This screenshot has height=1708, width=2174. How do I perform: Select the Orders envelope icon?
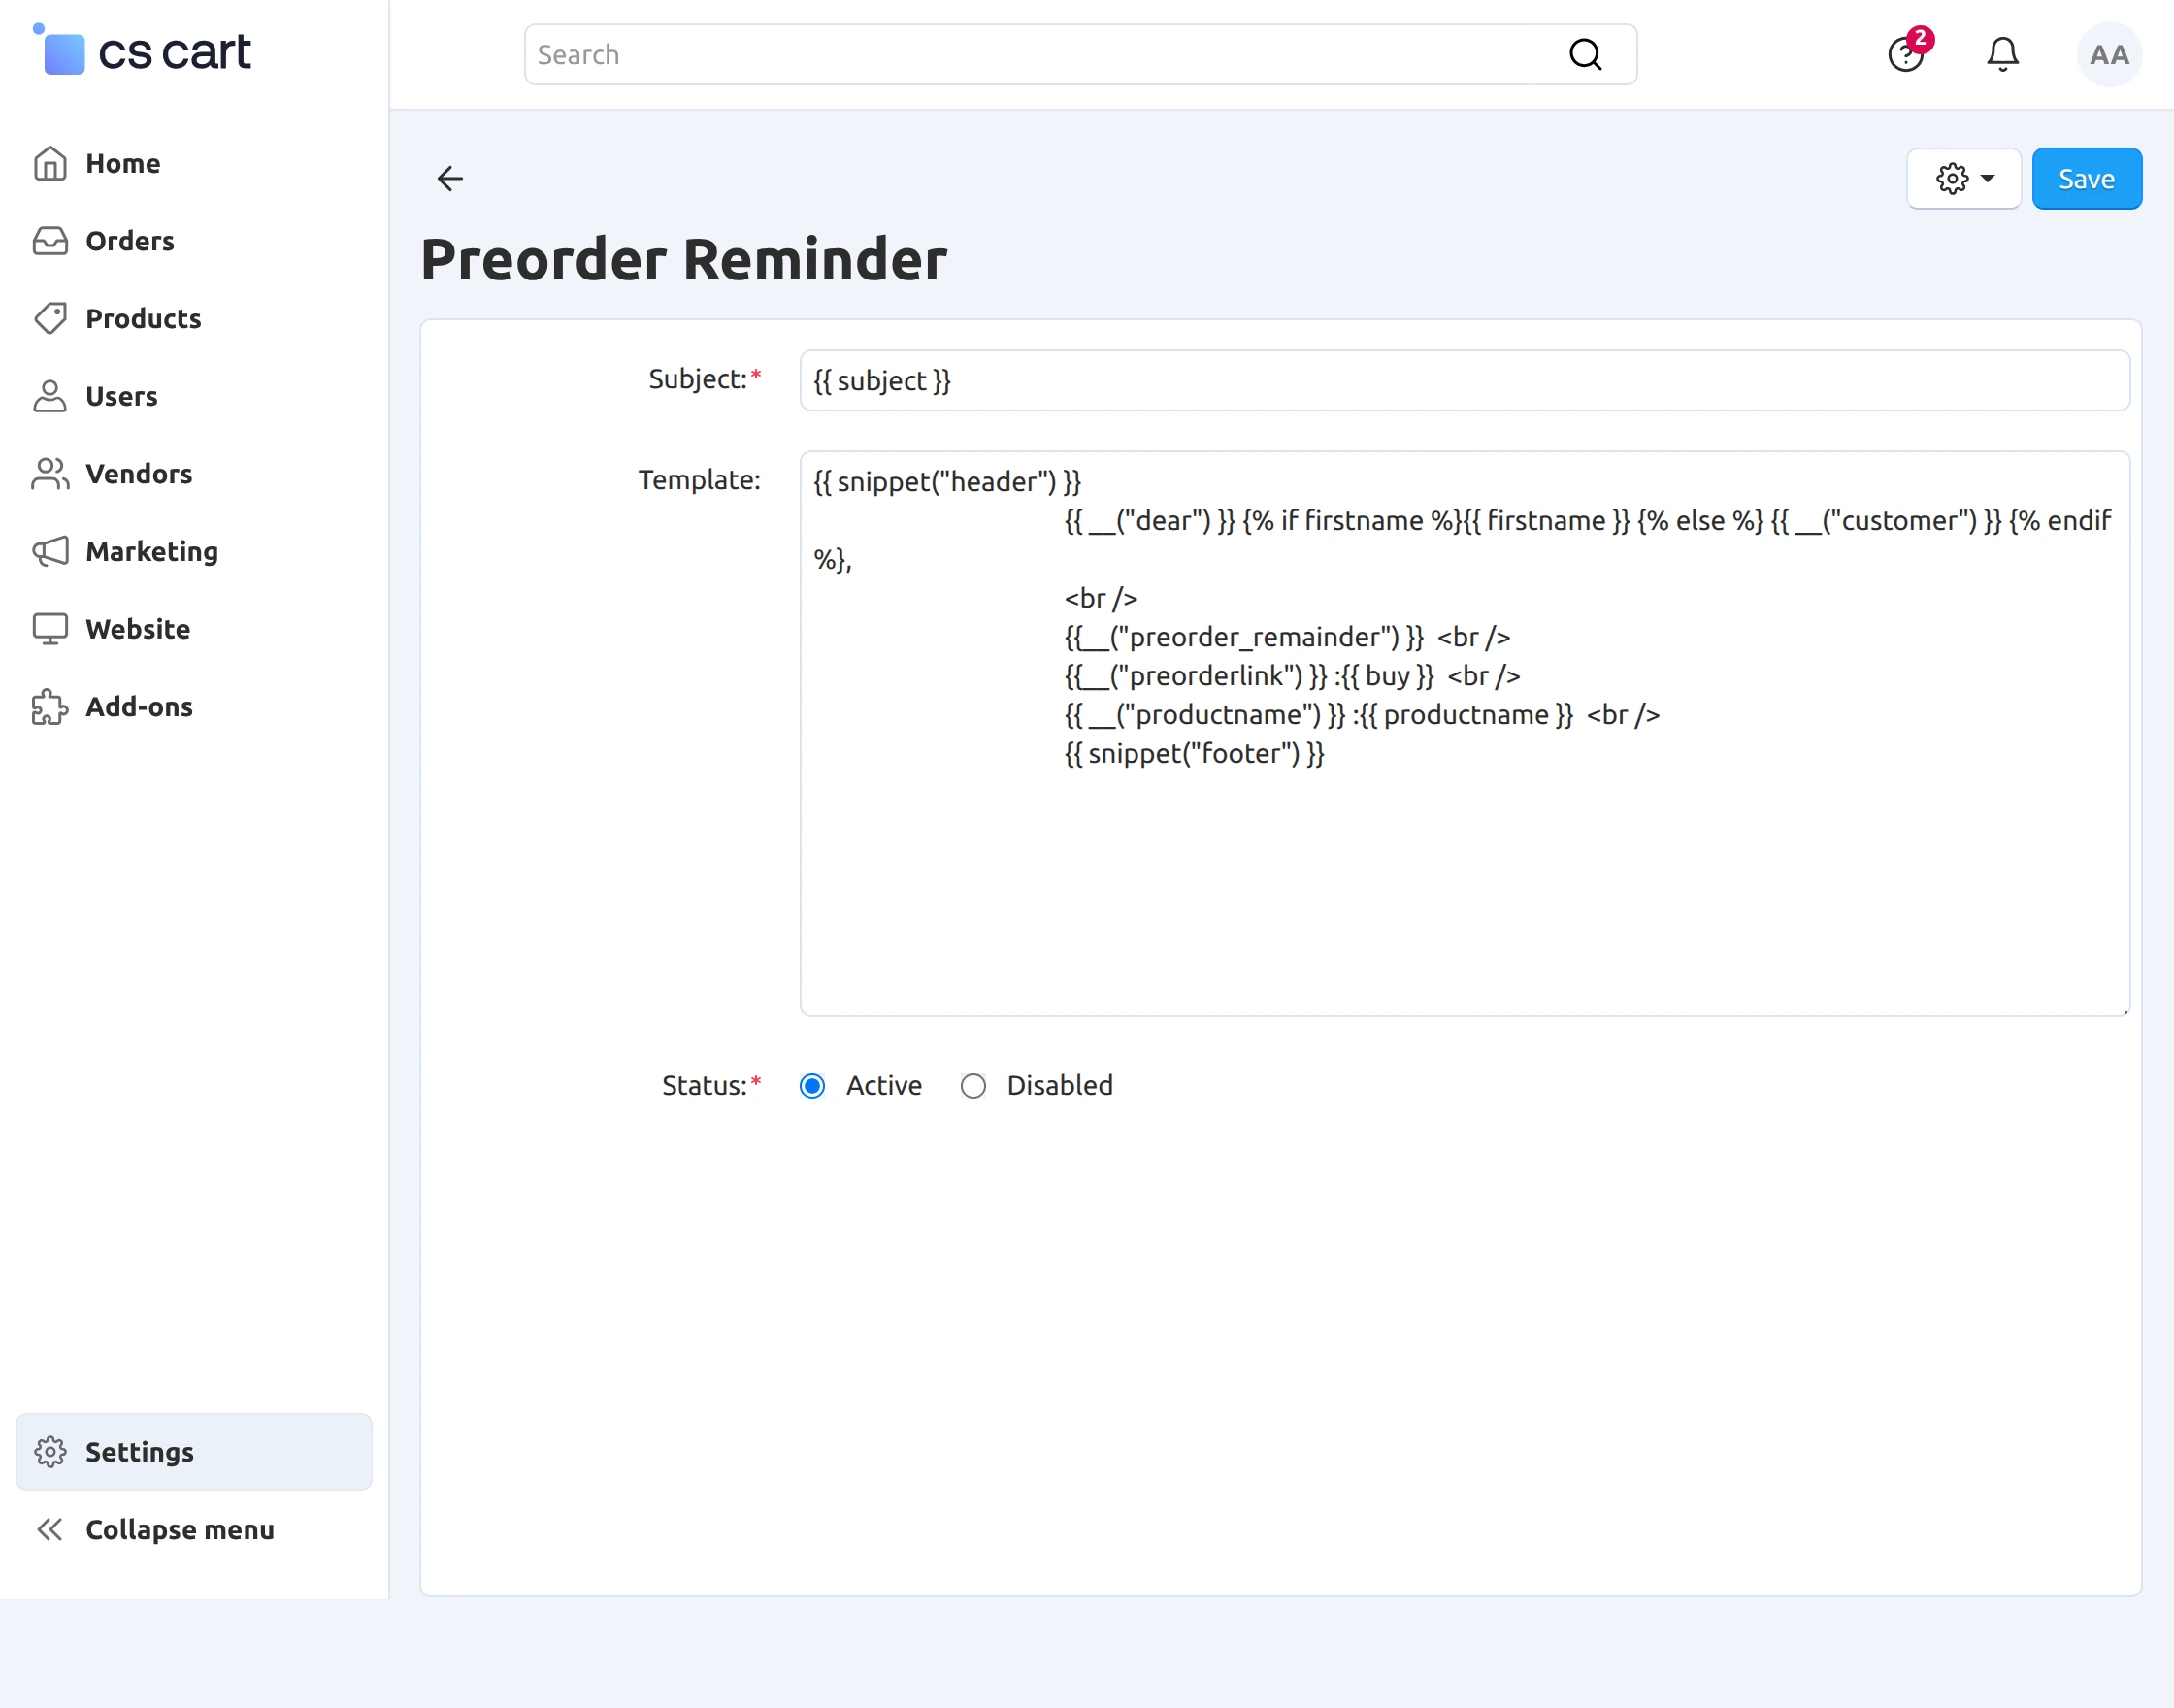click(x=51, y=240)
